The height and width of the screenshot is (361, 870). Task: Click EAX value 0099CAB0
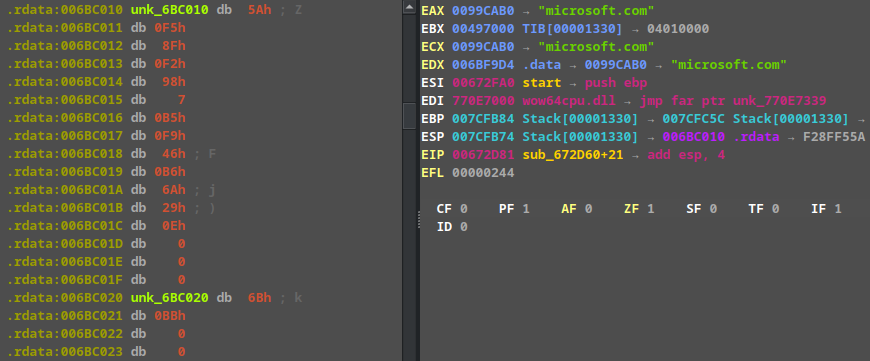click(x=483, y=11)
